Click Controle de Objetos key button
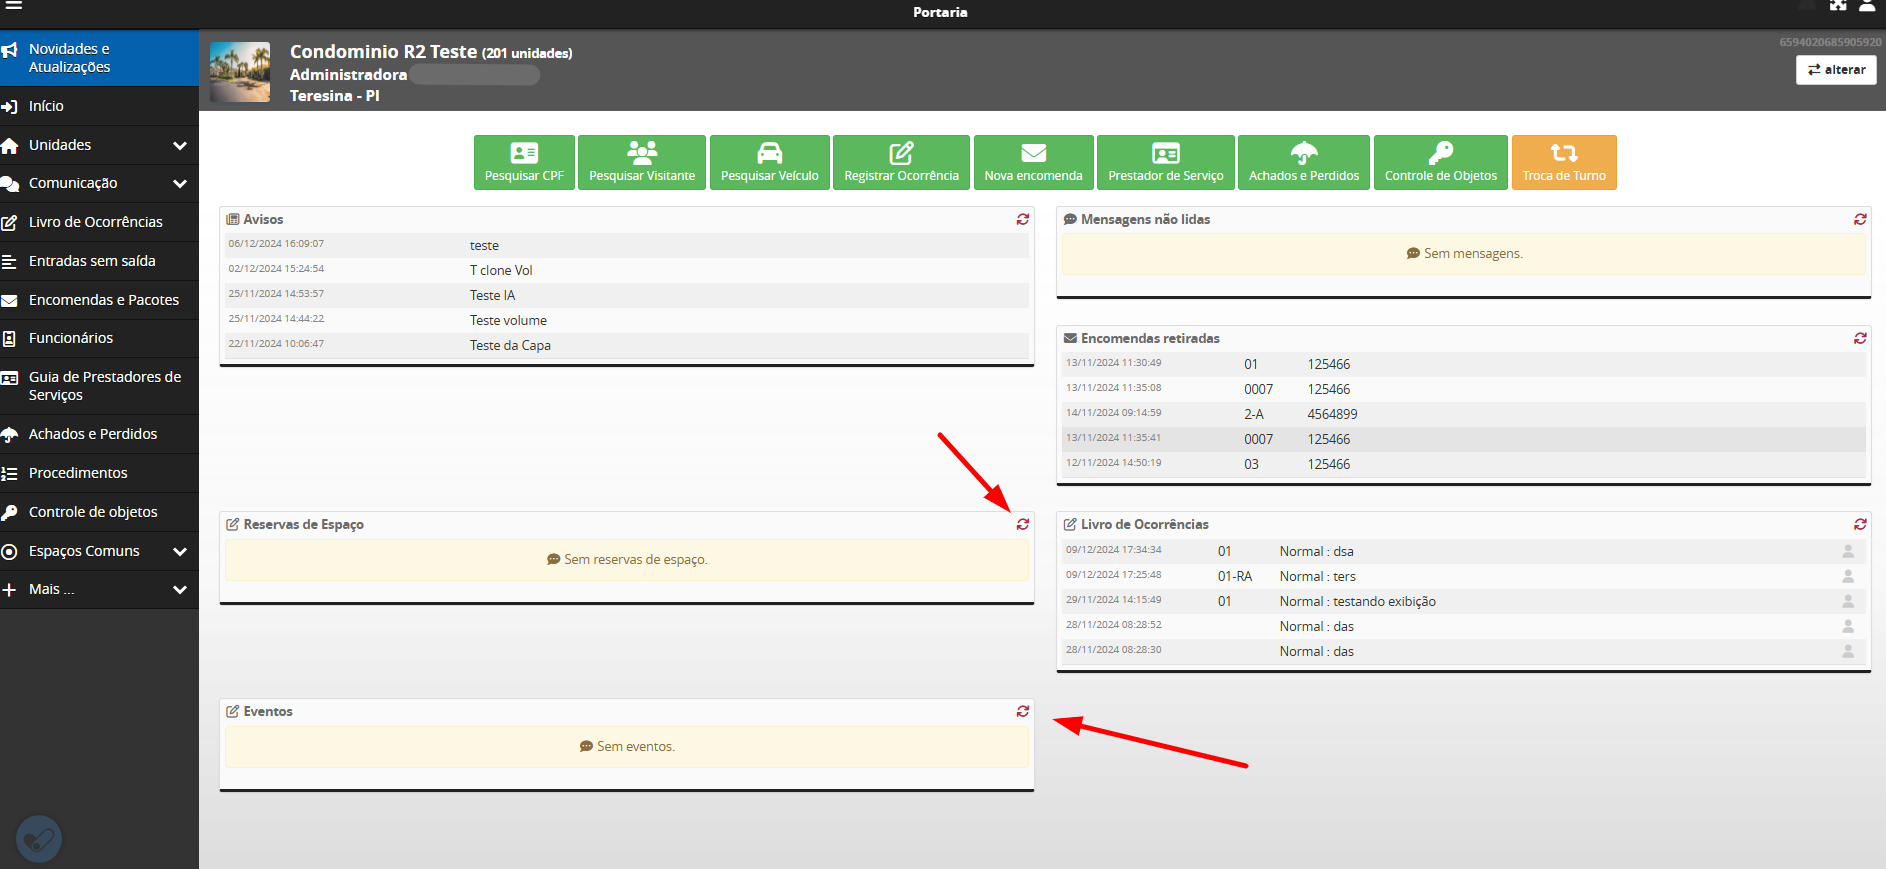The image size is (1886, 869). pos(1440,162)
